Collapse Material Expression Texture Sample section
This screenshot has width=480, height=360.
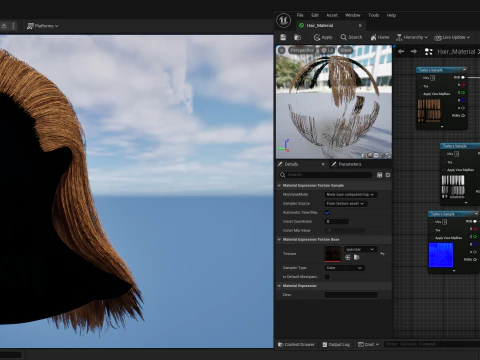coord(279,185)
